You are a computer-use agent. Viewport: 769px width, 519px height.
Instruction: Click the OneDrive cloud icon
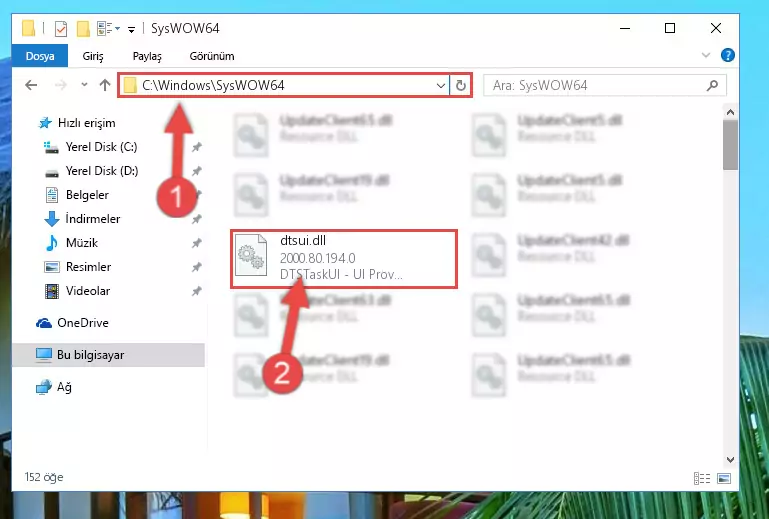(44, 323)
